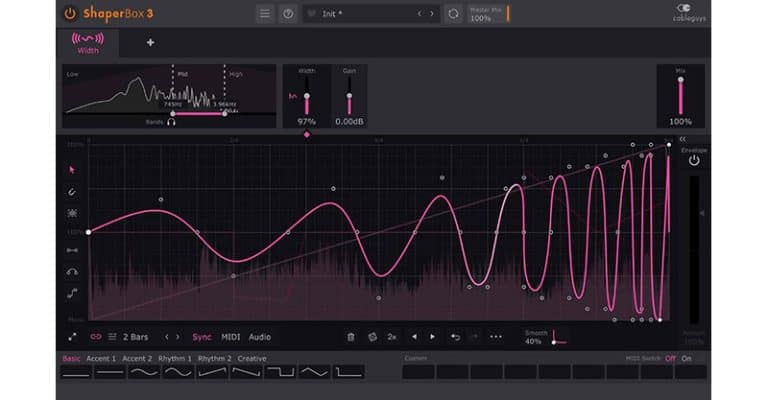Set MIDI Switch to On
Image resolution: width=768 pixels, height=400 pixels.
(x=687, y=358)
